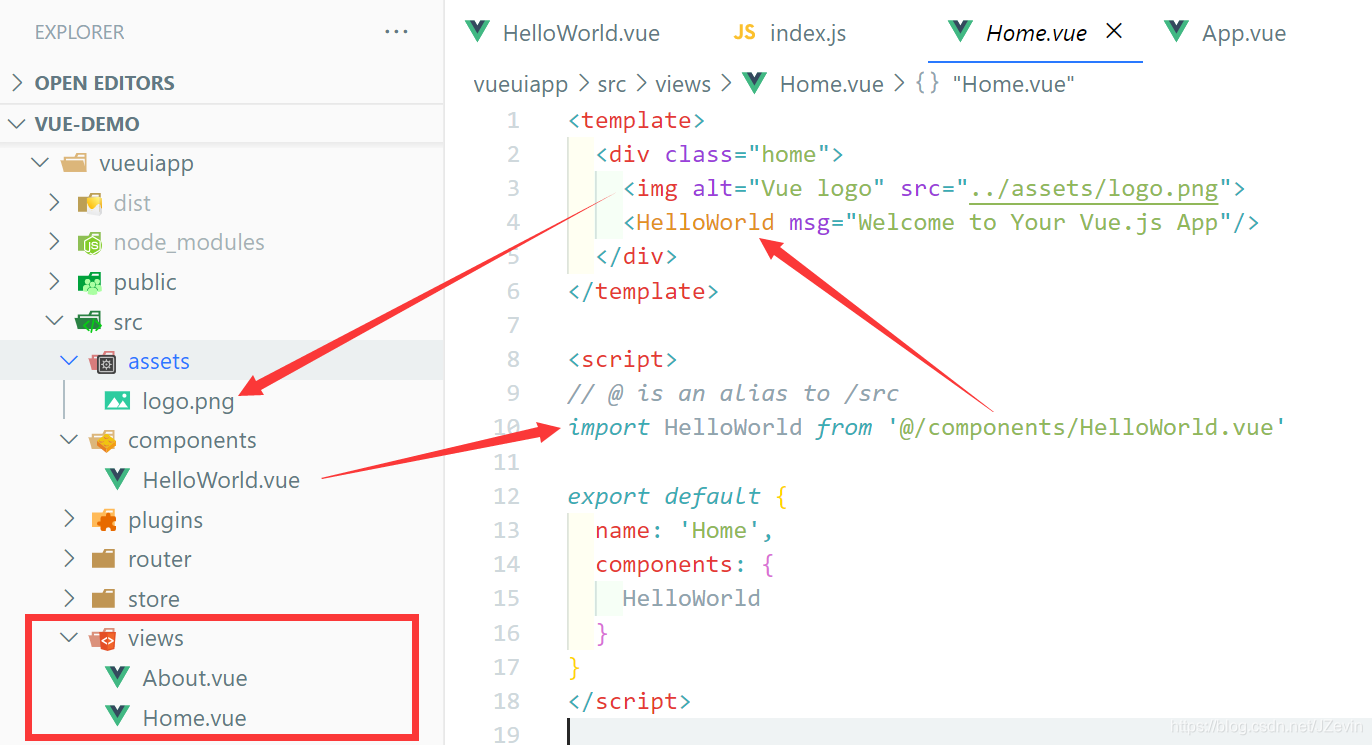1372x745 pixels.
Task: Click the components folder icon
Action: [104, 441]
